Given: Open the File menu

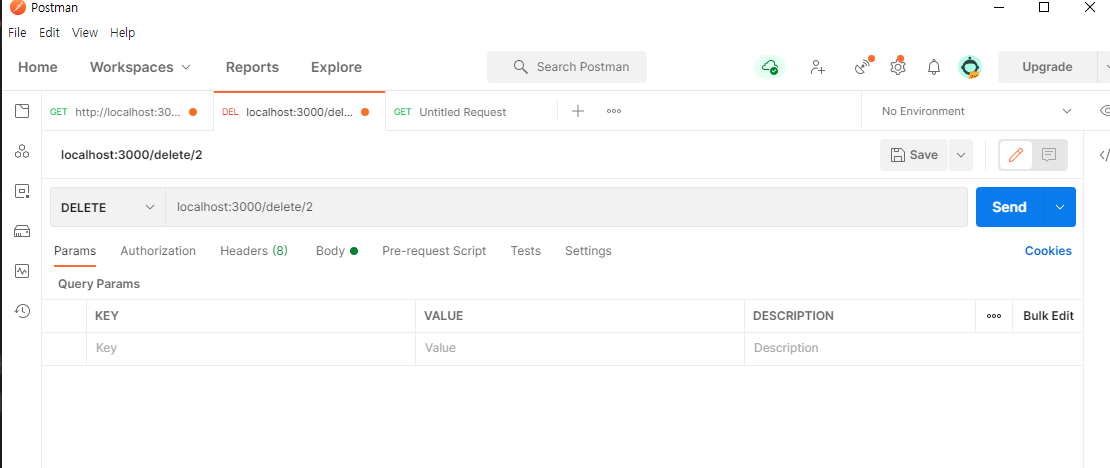Looking at the screenshot, I should [x=17, y=33].
